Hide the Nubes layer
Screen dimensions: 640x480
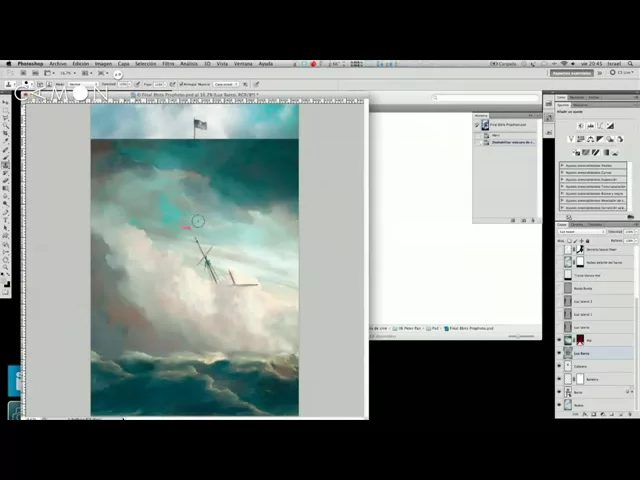coord(559,405)
